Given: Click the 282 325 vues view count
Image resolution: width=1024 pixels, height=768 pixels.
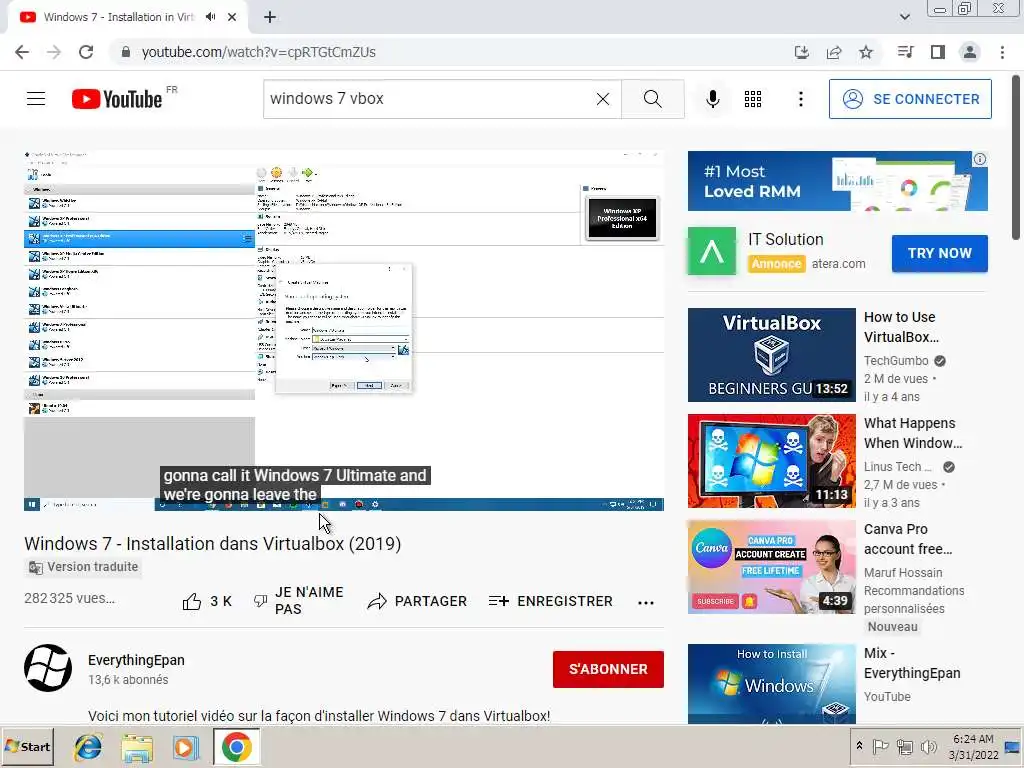Looking at the screenshot, I should pyautogui.click(x=69, y=598).
